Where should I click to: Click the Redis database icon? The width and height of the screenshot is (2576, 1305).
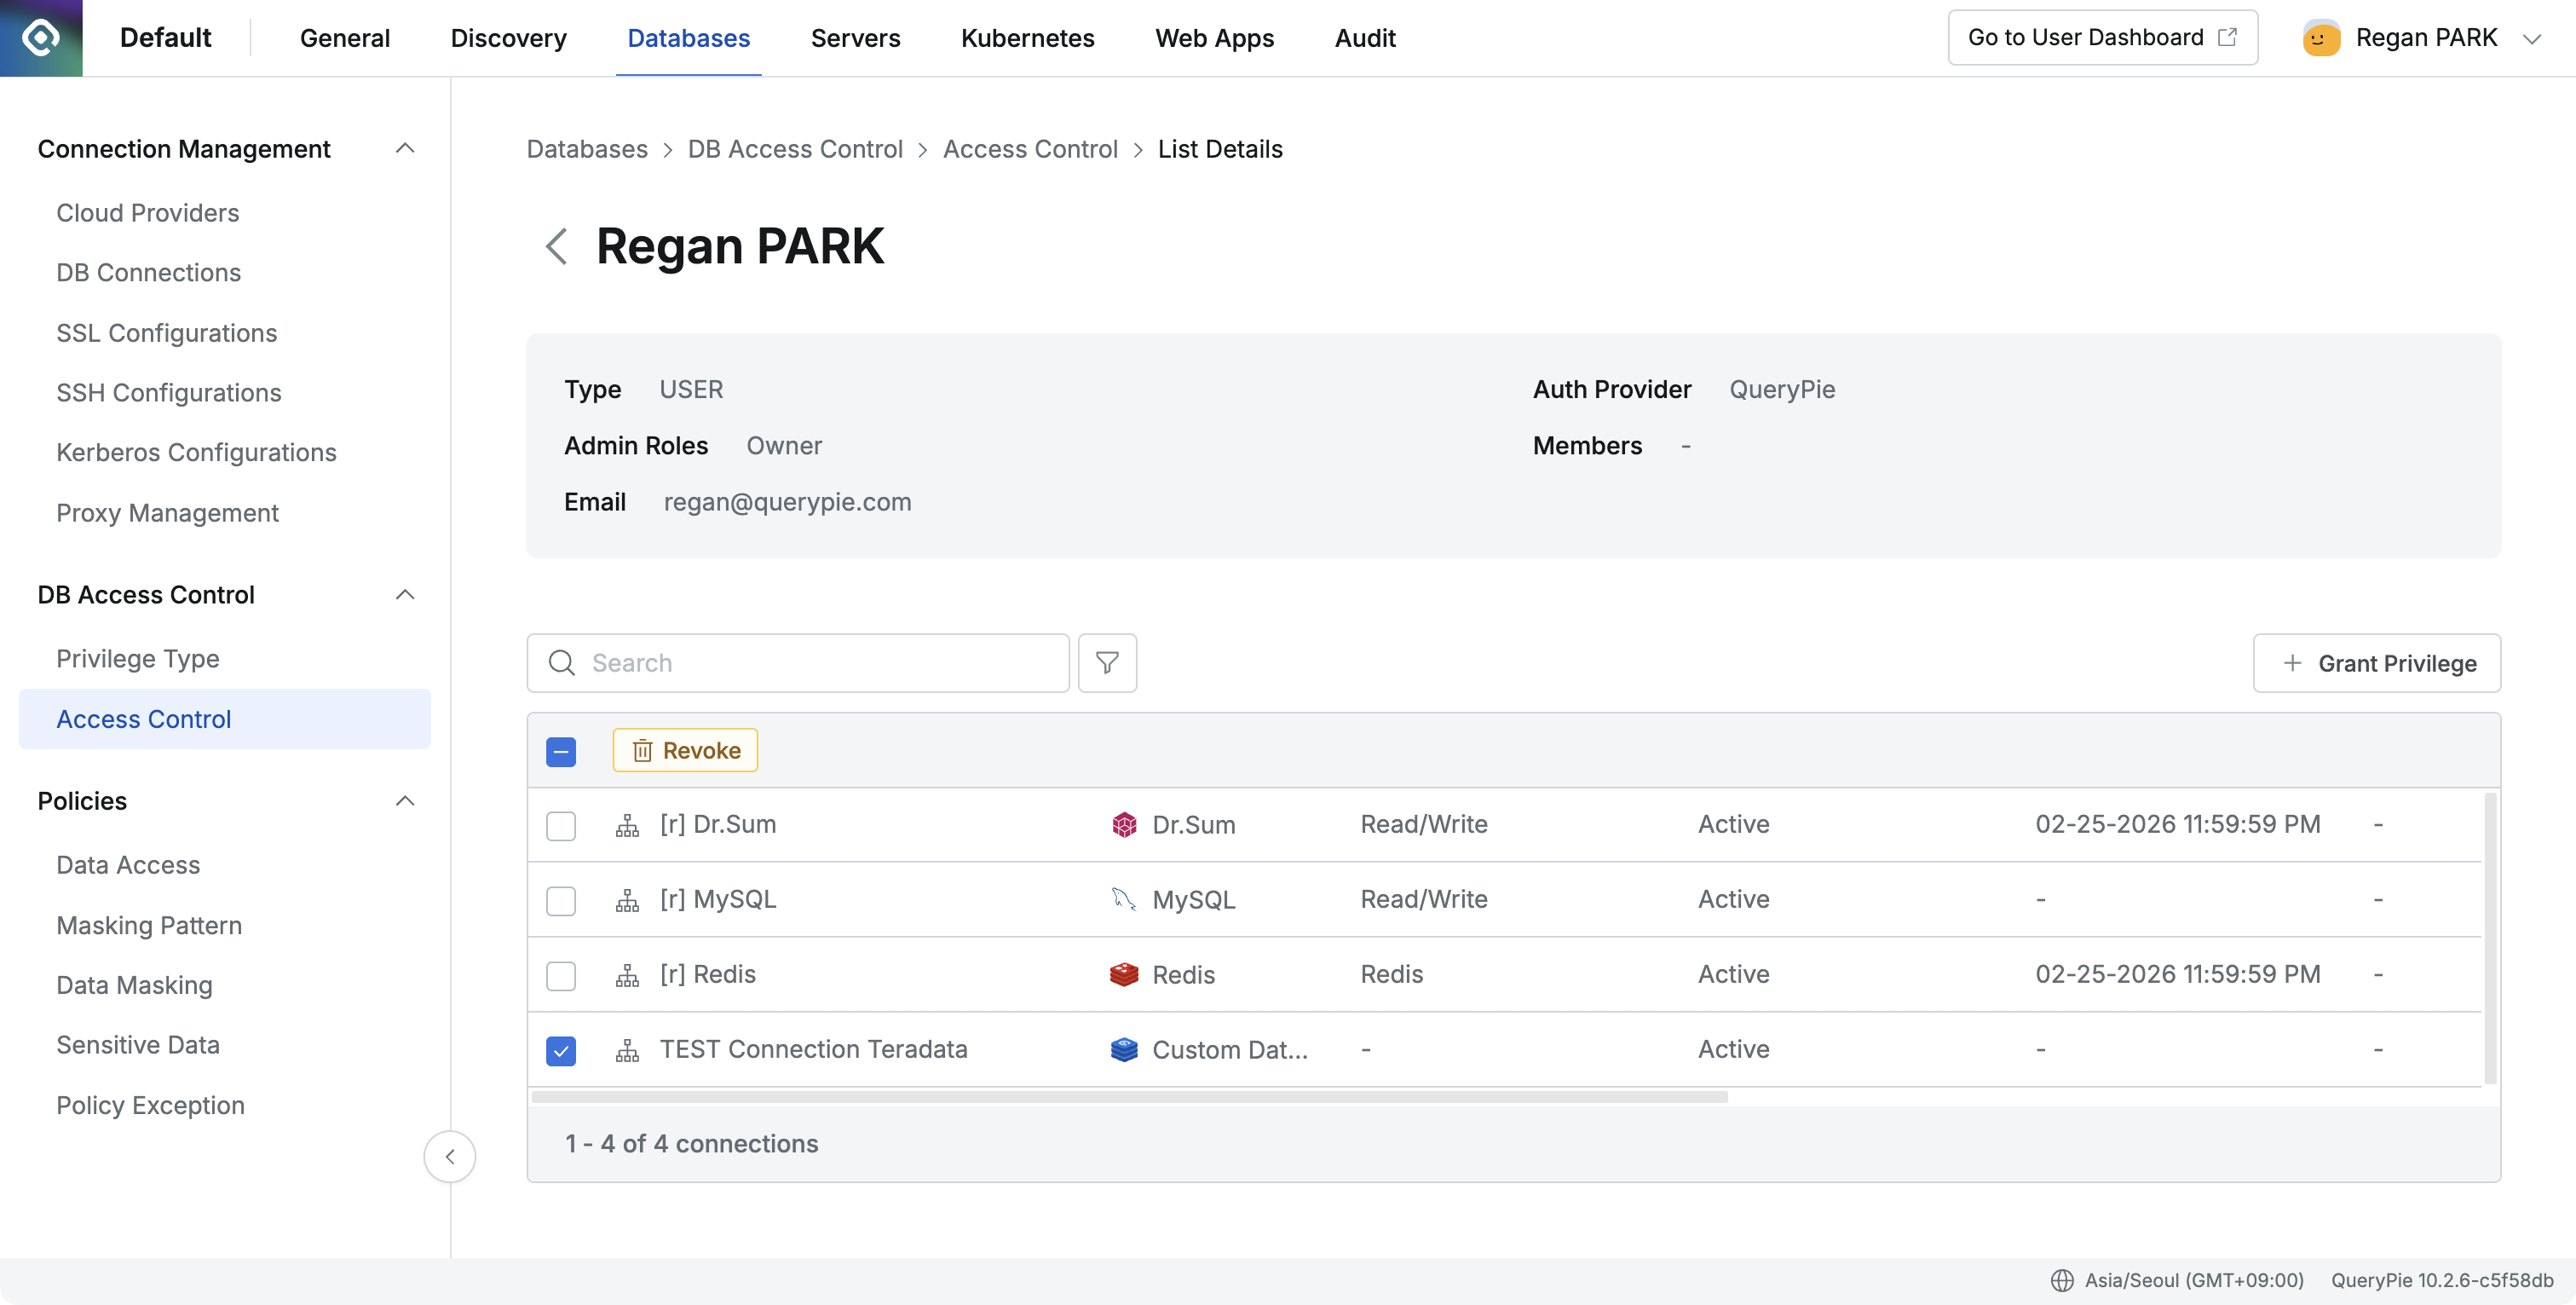(1124, 975)
